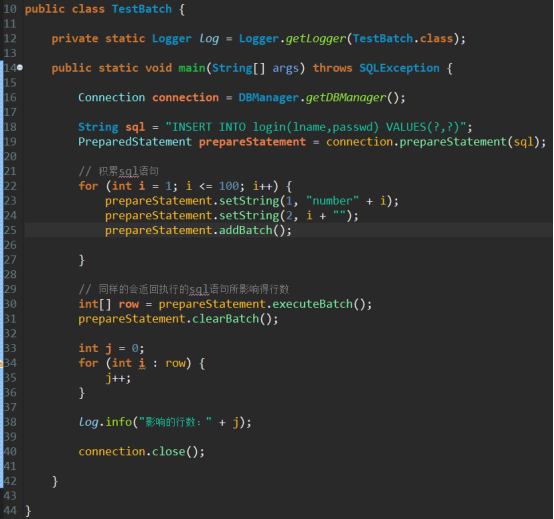Click the 100 loop limit on line 22
This screenshot has height=519, width=554.
tap(229, 186)
